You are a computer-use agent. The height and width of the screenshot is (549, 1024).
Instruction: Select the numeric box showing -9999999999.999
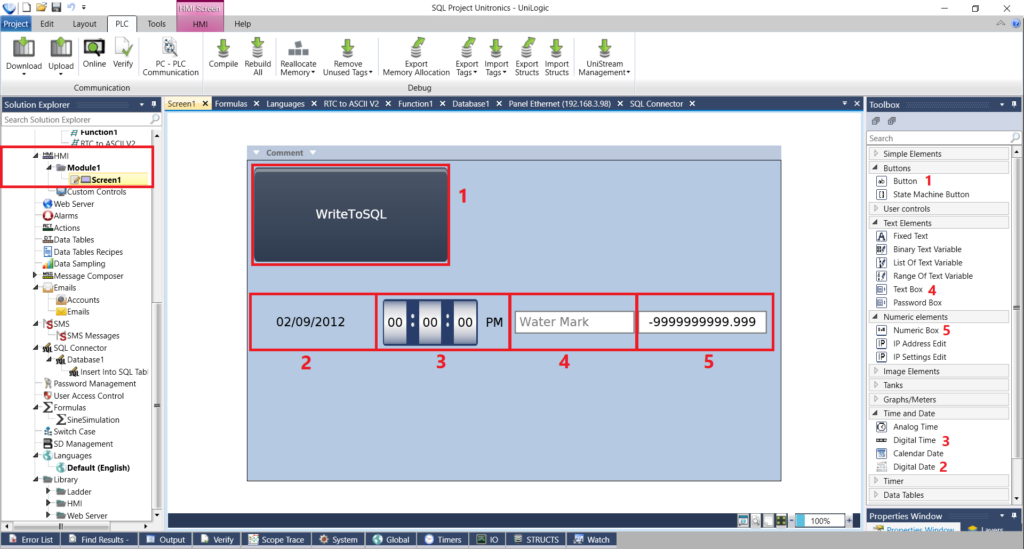(702, 322)
